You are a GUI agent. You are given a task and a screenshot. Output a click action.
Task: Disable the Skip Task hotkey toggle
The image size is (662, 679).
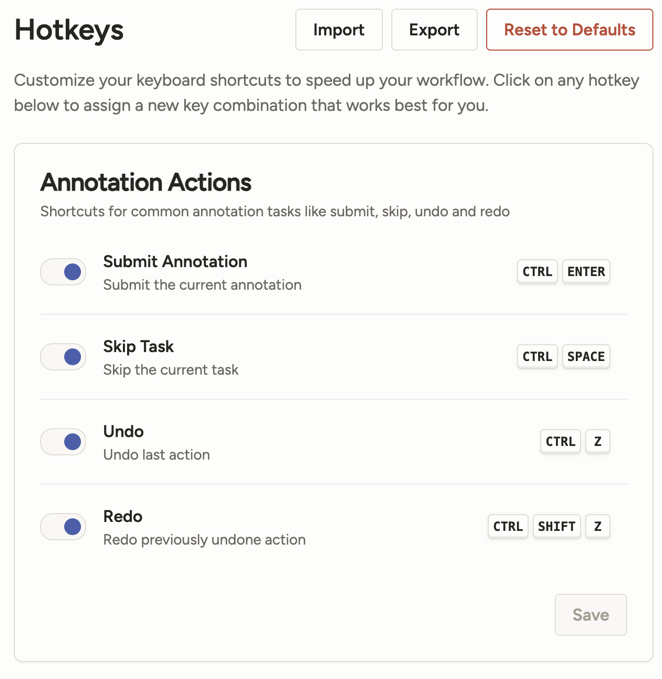pyautogui.click(x=63, y=356)
